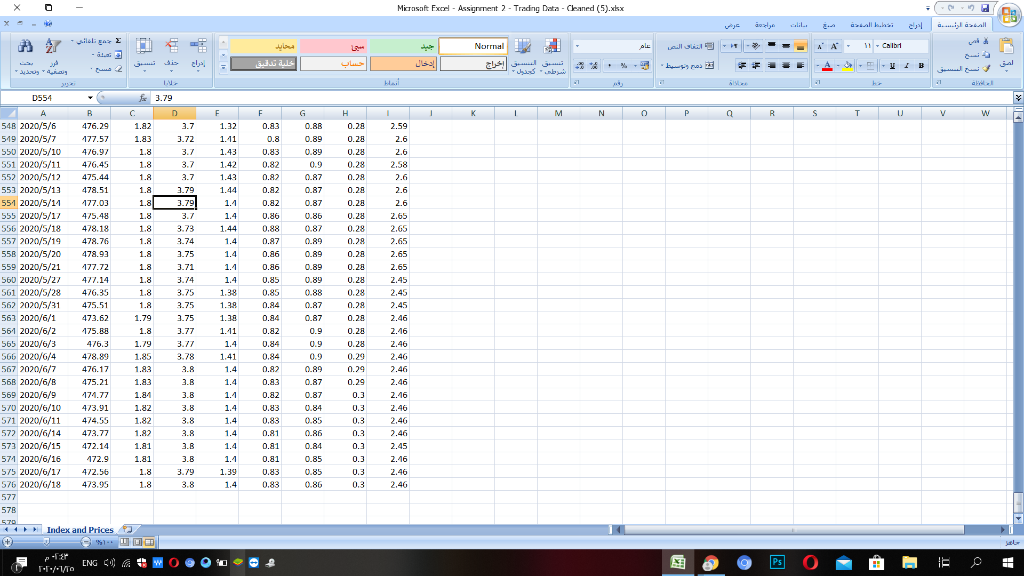Expand the cell styles gallery
The width and height of the screenshot is (1024, 576).
pos(223,67)
